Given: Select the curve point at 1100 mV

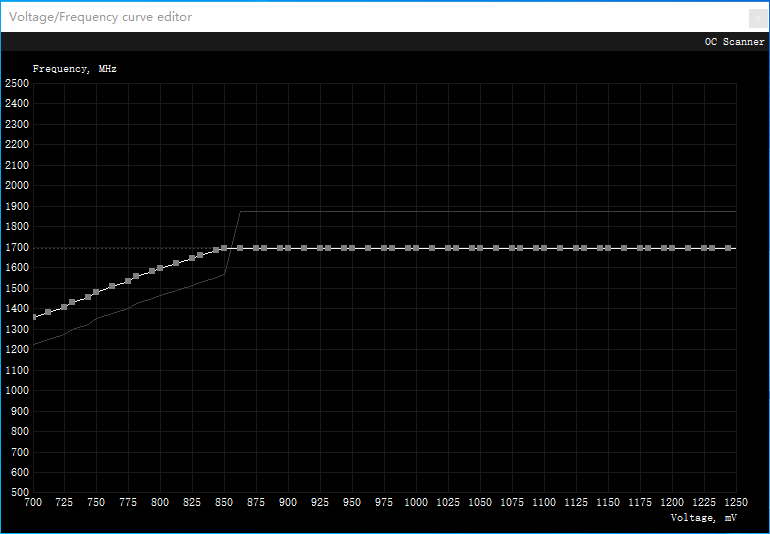Looking at the screenshot, I should [x=544, y=248].
